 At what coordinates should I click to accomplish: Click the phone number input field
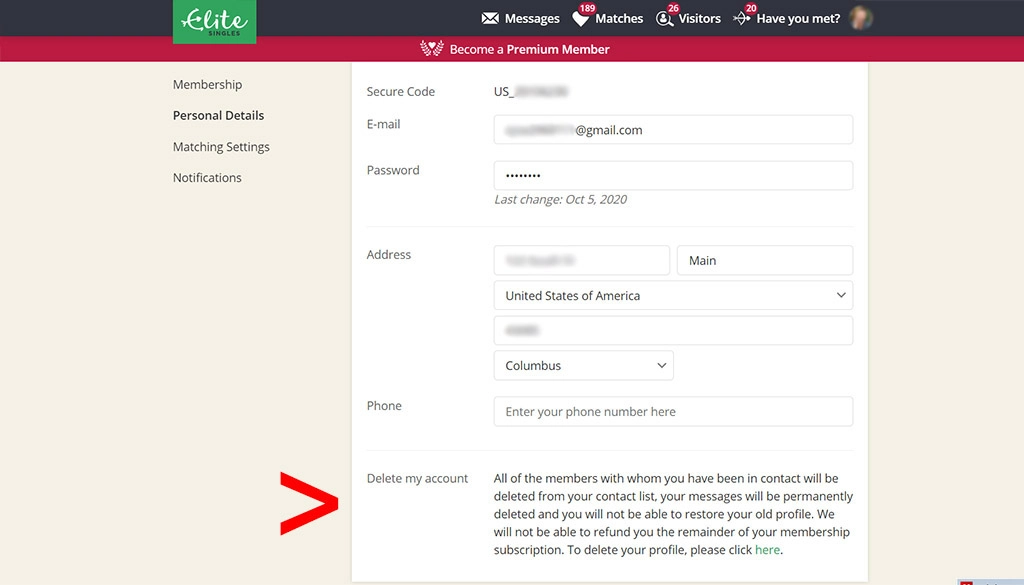[672, 411]
